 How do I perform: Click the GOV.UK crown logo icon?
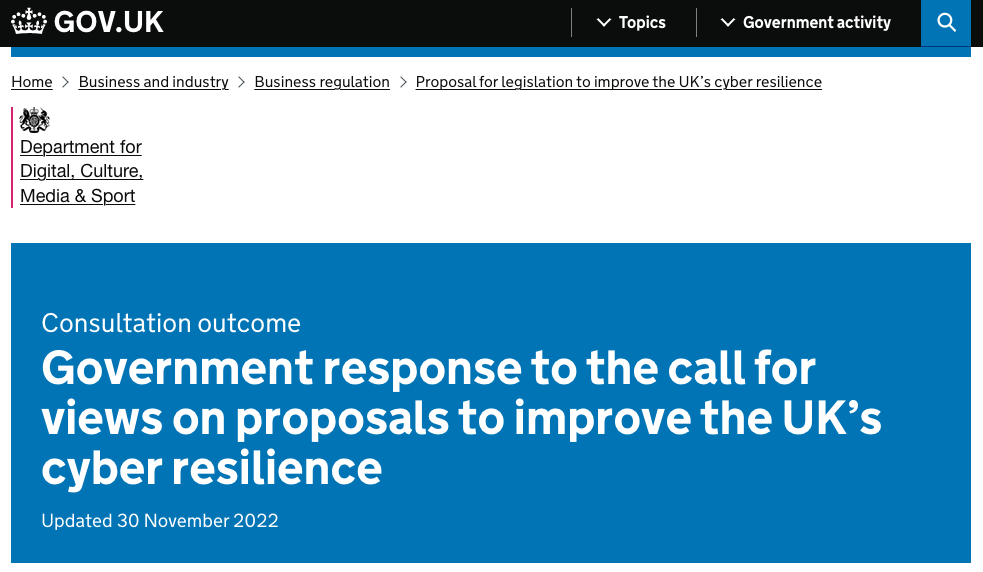29,22
